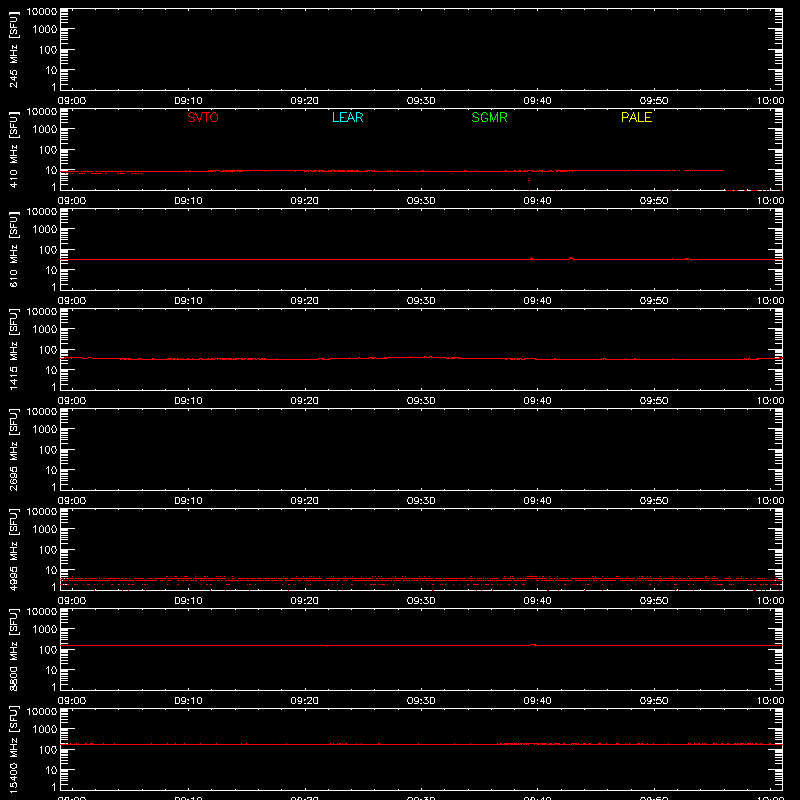Image resolution: width=800 pixels, height=800 pixels.
Task: Click the yellow PALE station label
Action: (636, 117)
